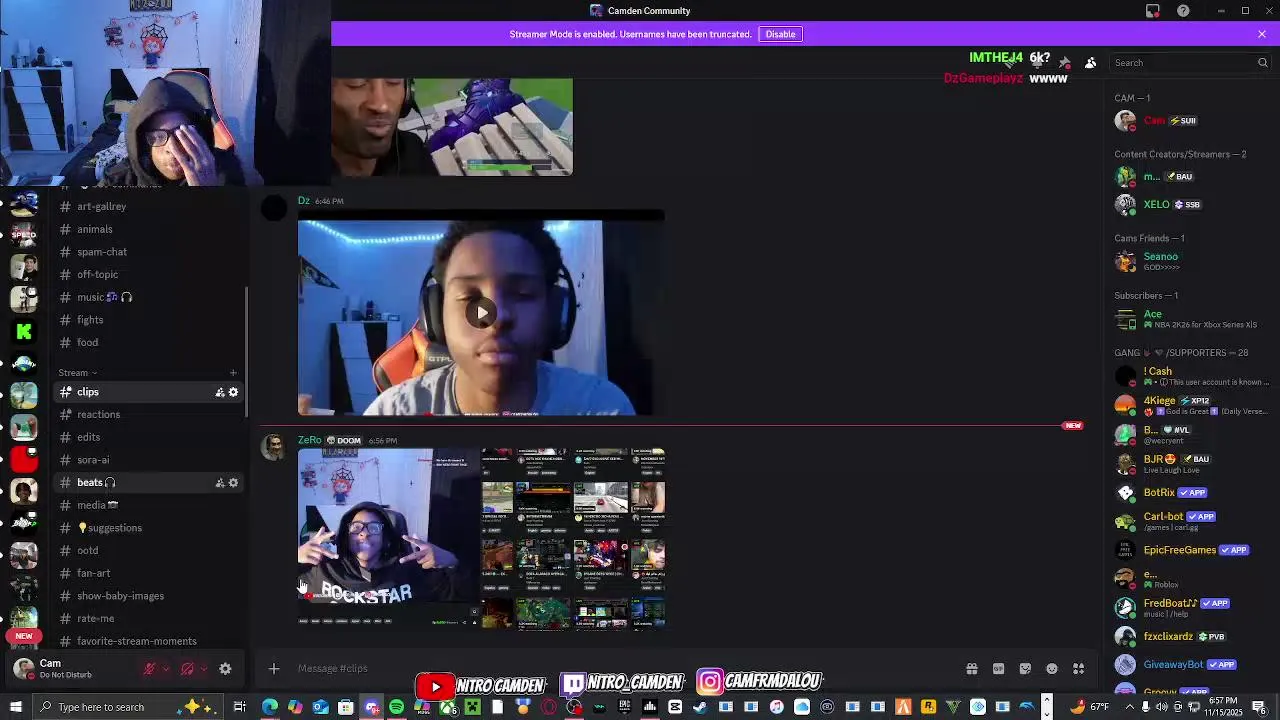Focus the Message #clips input
Screen dimensions: 1280x720
tap(610, 668)
